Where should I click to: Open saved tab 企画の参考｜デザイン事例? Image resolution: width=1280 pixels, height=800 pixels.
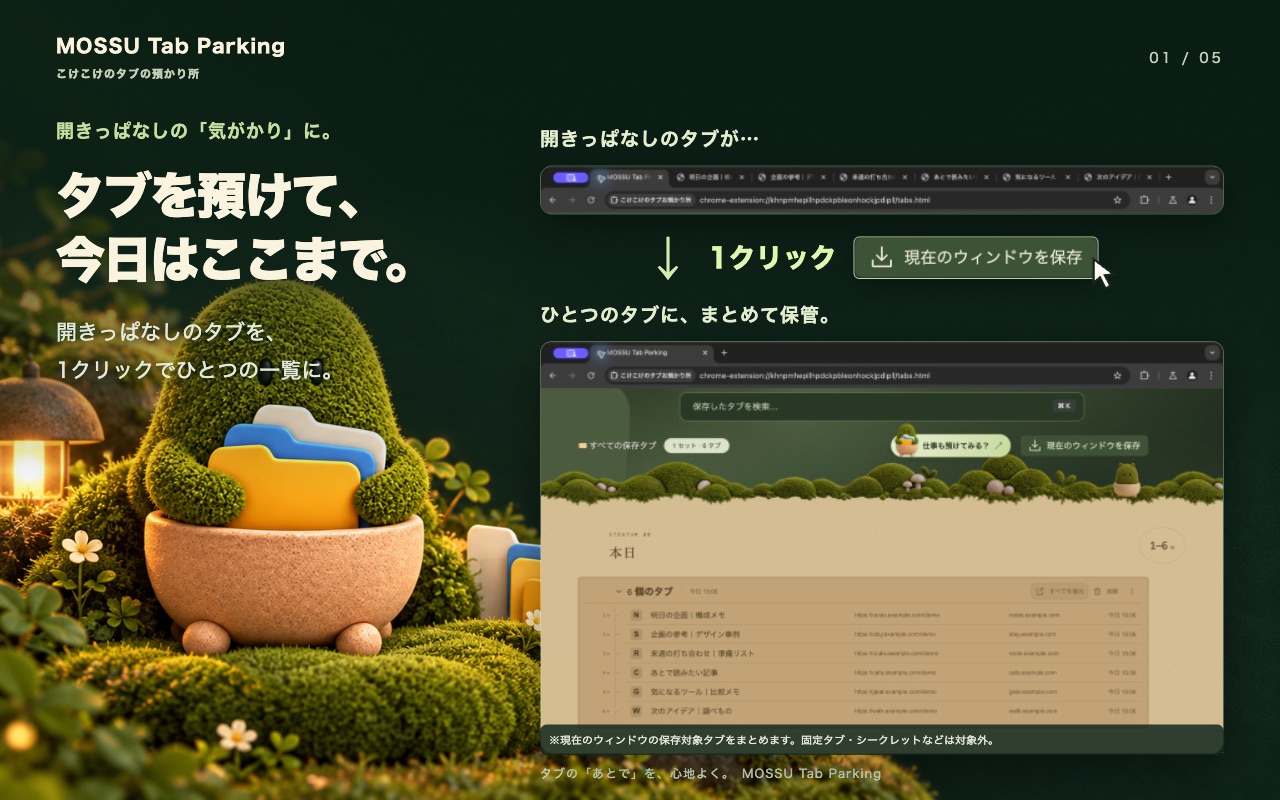[x=695, y=634]
